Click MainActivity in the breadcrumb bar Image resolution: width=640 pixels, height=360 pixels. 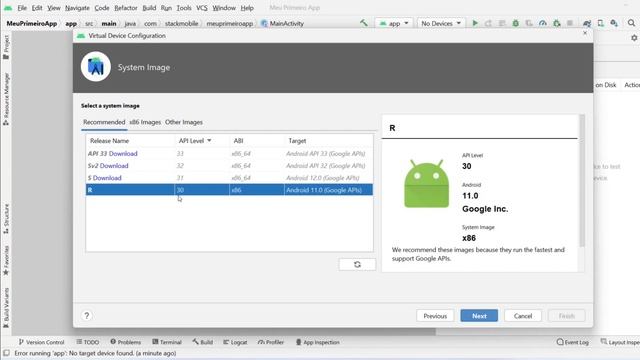282,23
